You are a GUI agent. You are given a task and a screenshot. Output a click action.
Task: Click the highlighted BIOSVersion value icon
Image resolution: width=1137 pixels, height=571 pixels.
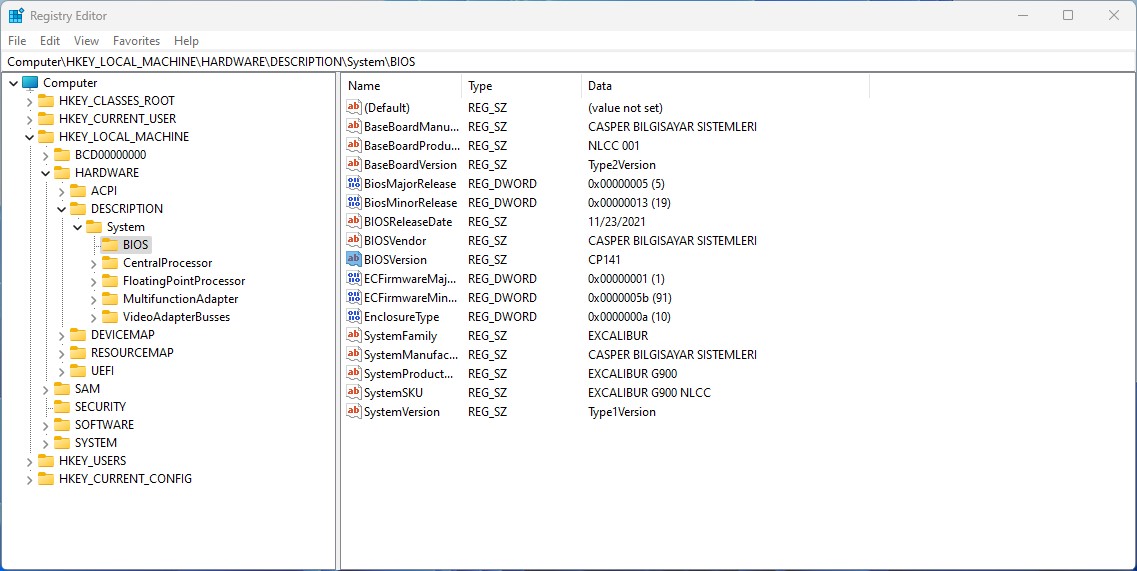point(354,259)
